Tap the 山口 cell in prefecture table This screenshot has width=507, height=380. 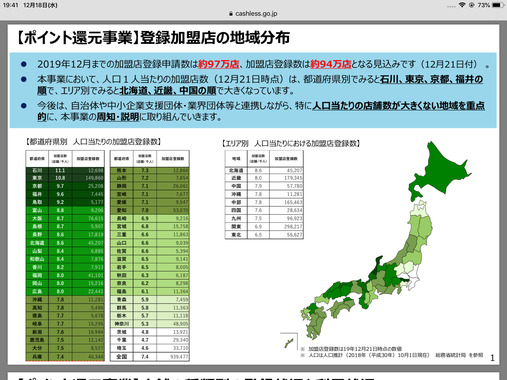click(x=122, y=243)
